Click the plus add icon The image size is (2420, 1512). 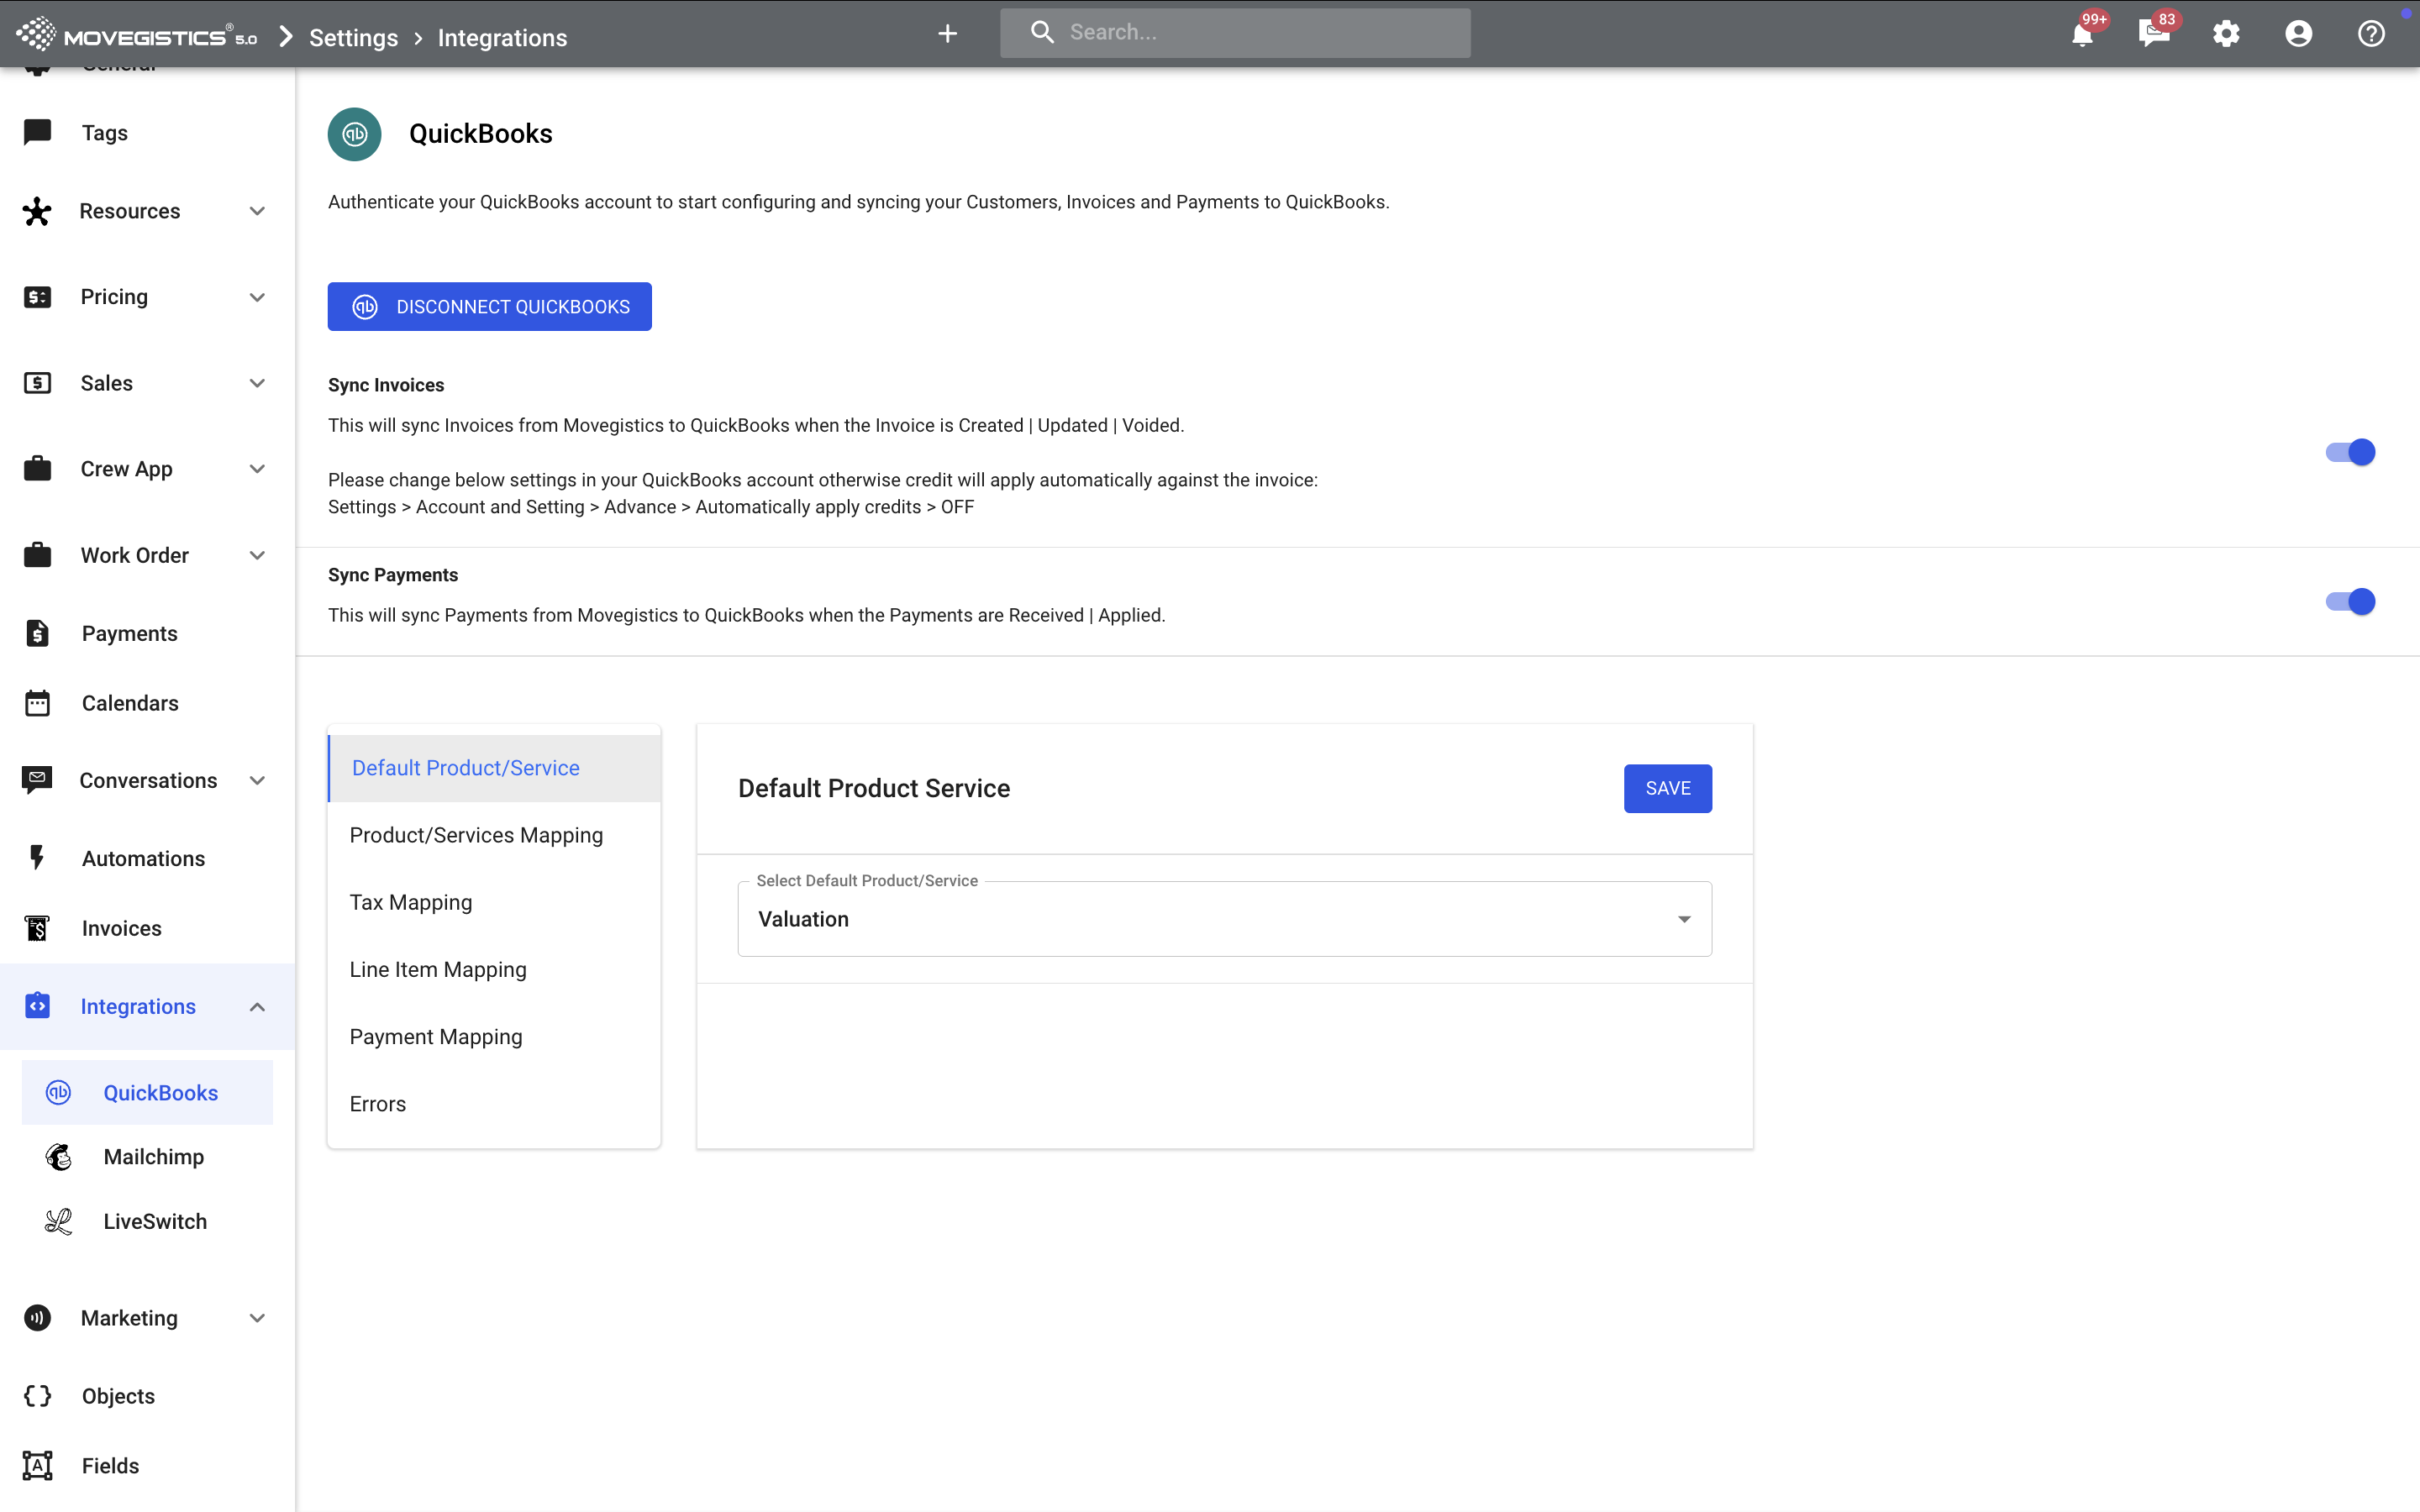(x=947, y=34)
